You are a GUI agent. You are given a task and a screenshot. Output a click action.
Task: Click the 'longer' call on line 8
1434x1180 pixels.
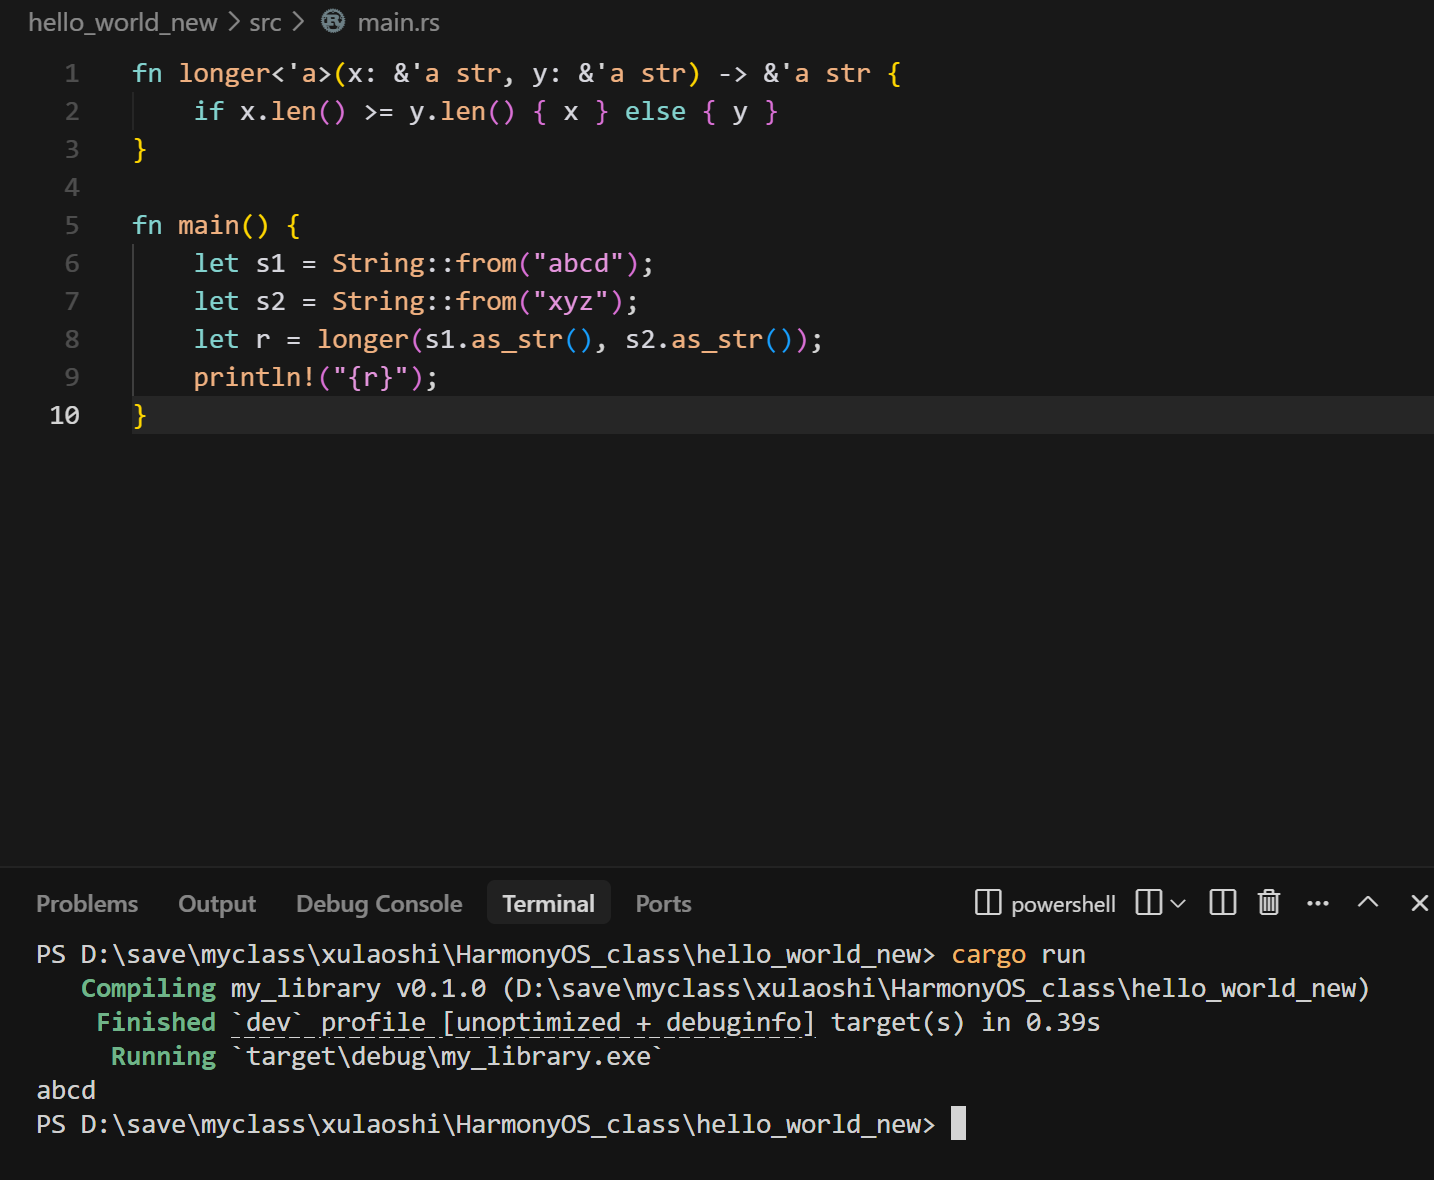tap(363, 340)
